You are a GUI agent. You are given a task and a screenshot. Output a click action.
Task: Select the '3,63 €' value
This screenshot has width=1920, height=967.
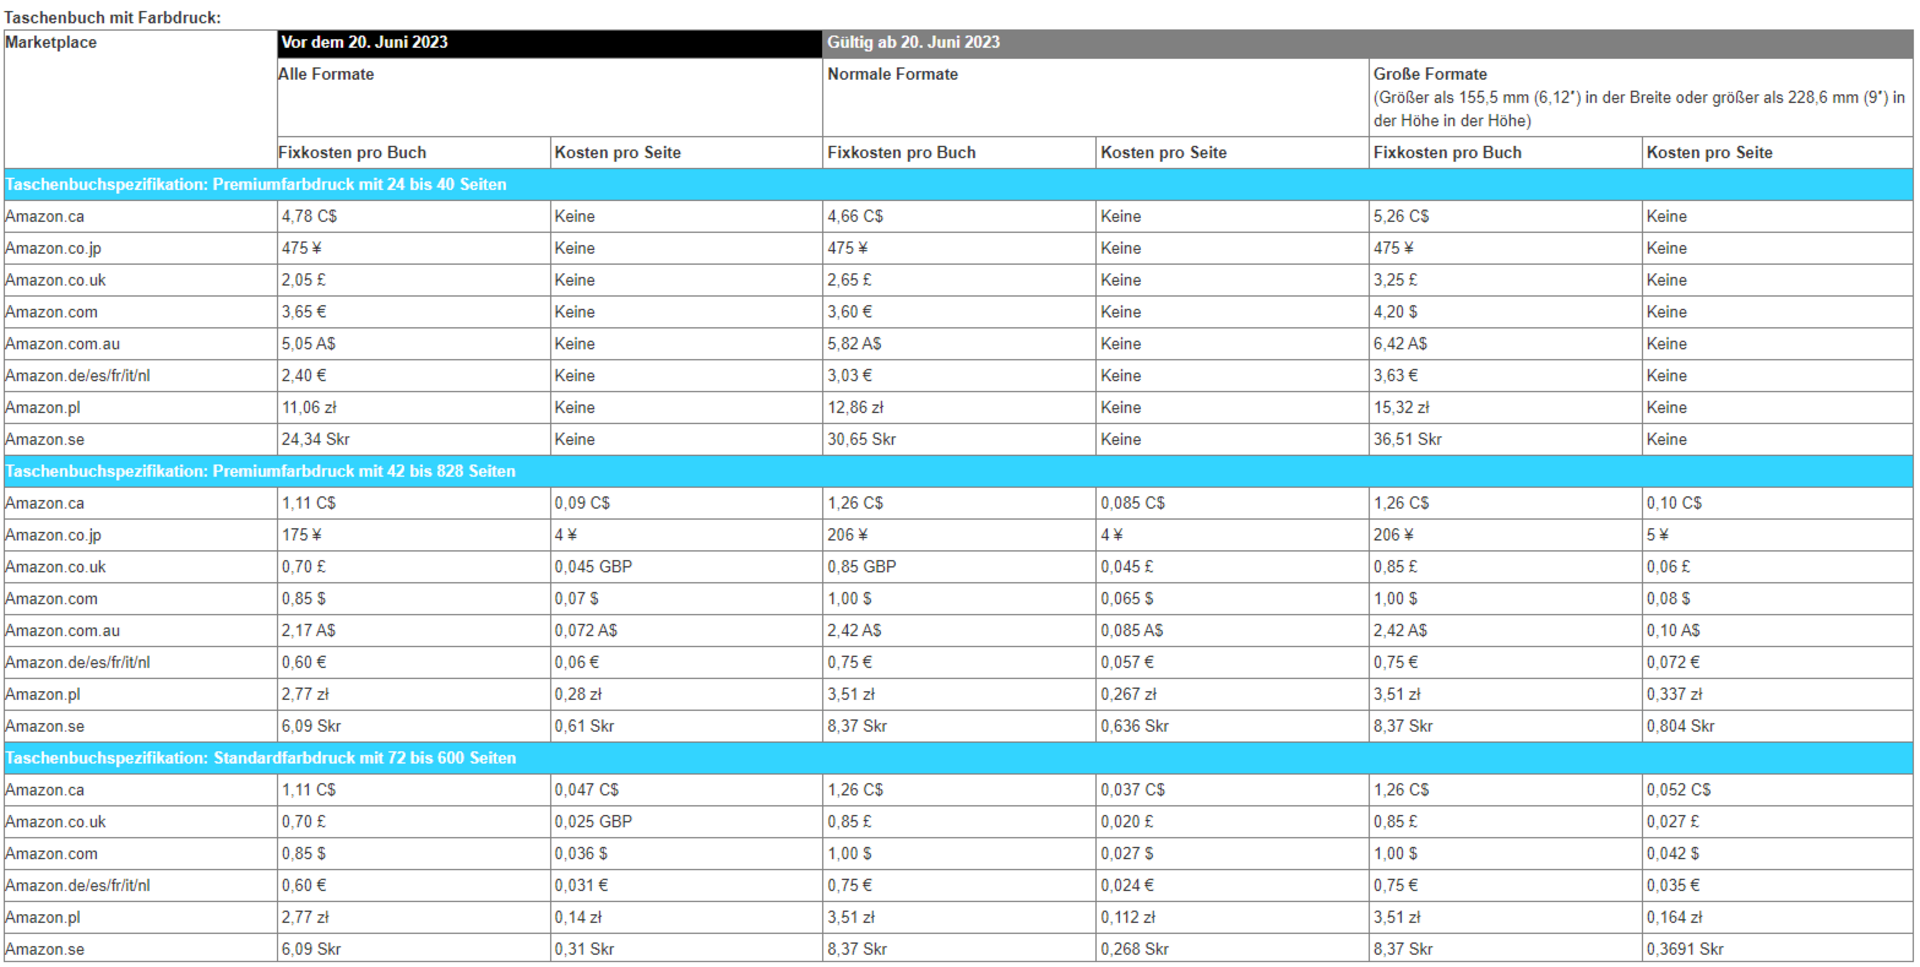click(1395, 376)
